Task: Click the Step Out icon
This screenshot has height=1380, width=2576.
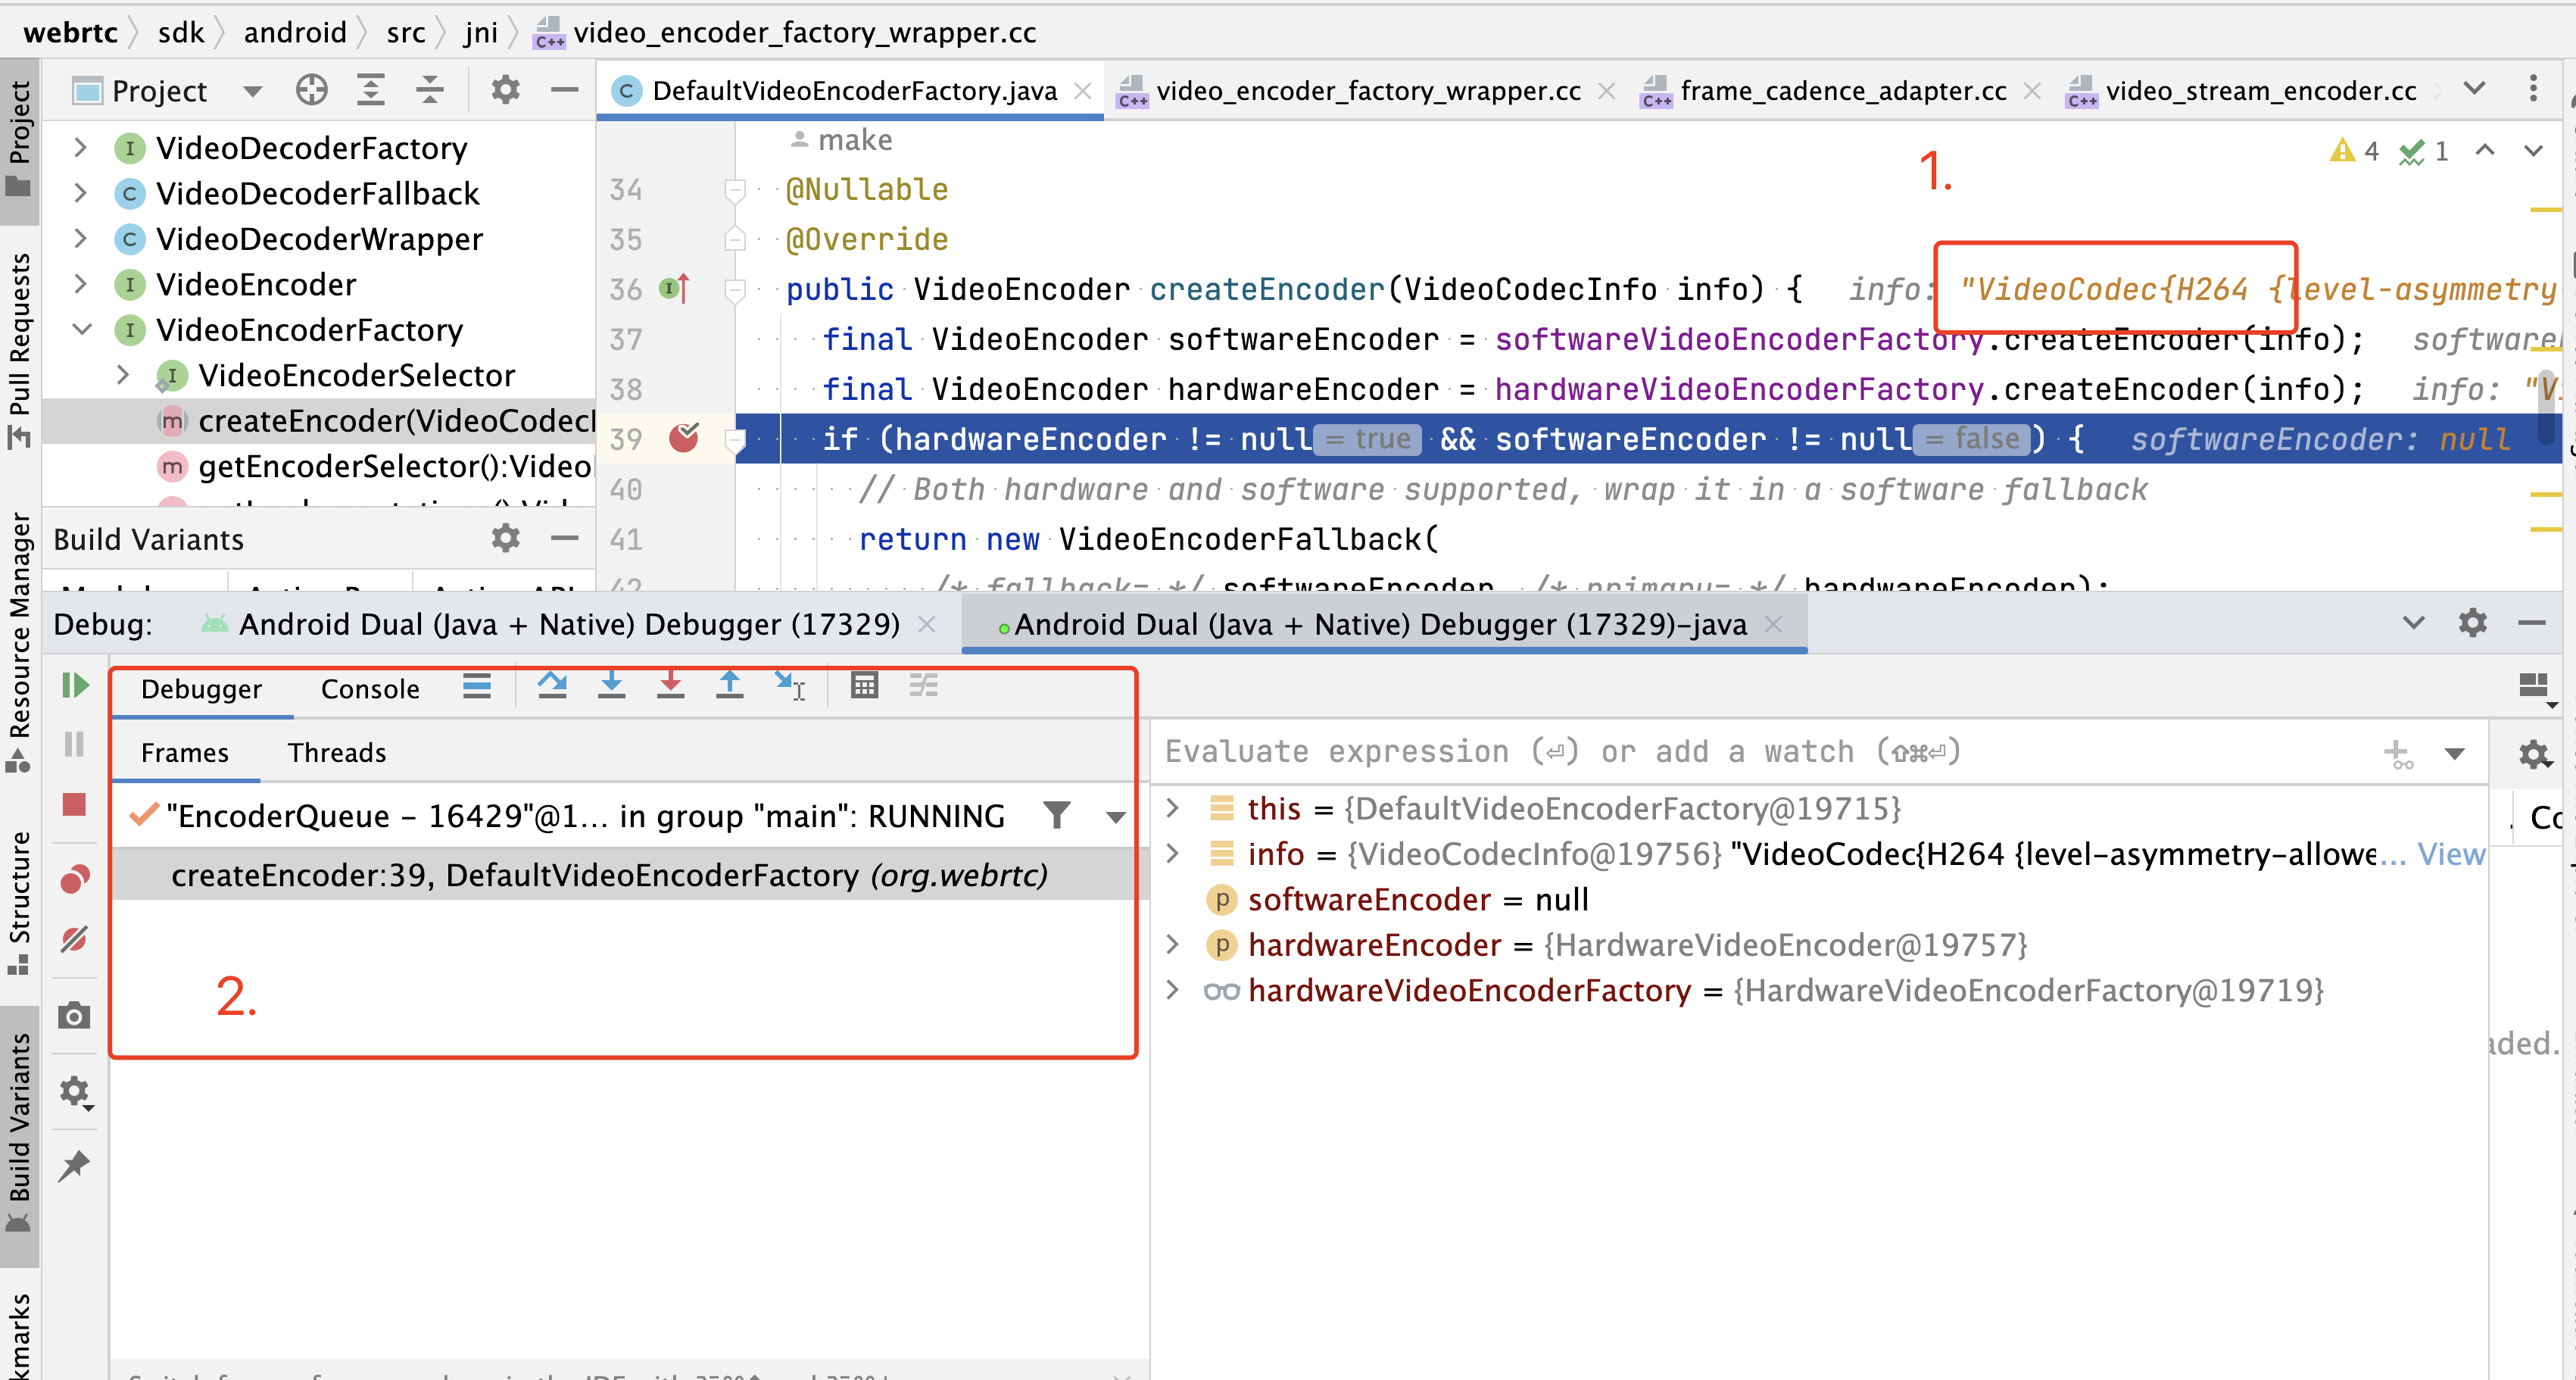Action: 730,686
